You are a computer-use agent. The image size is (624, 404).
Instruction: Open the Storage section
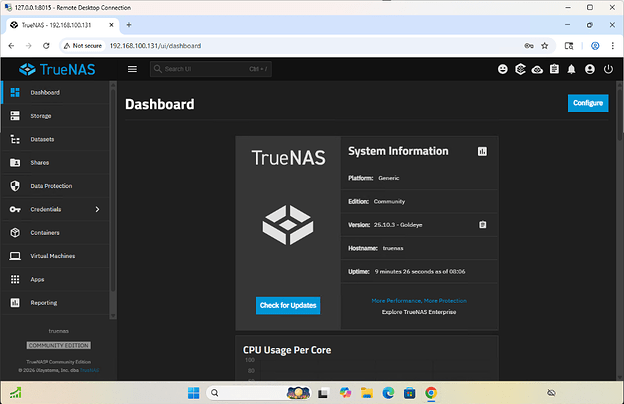(56, 116)
